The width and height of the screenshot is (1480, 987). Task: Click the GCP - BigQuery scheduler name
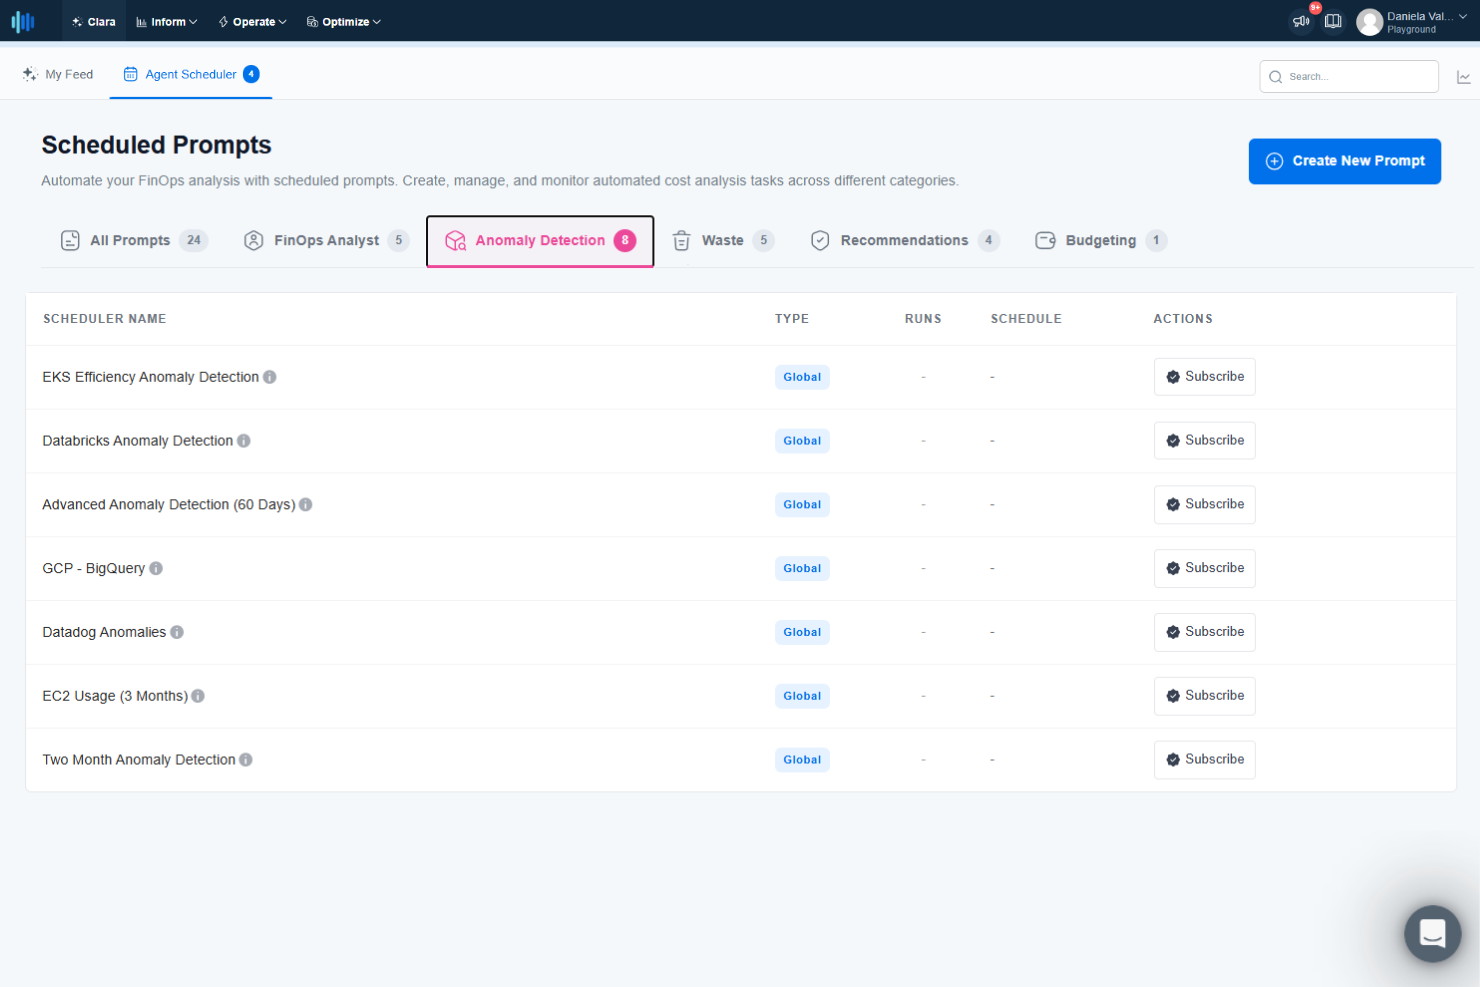(x=94, y=568)
